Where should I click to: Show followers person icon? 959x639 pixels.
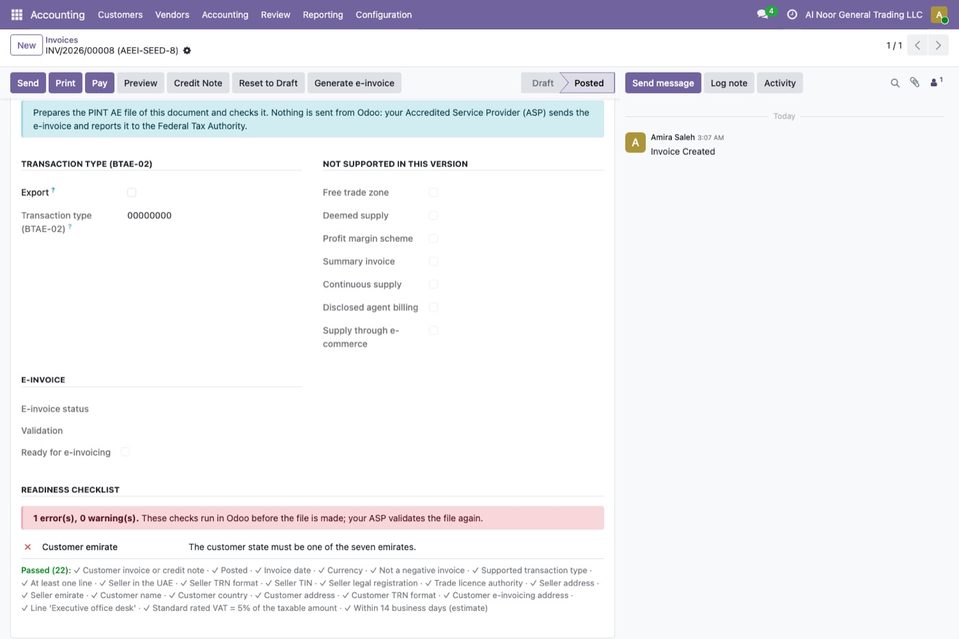tap(936, 82)
